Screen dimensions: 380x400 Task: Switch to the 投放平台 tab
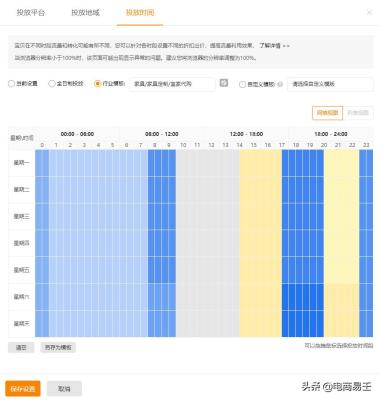coord(31,13)
